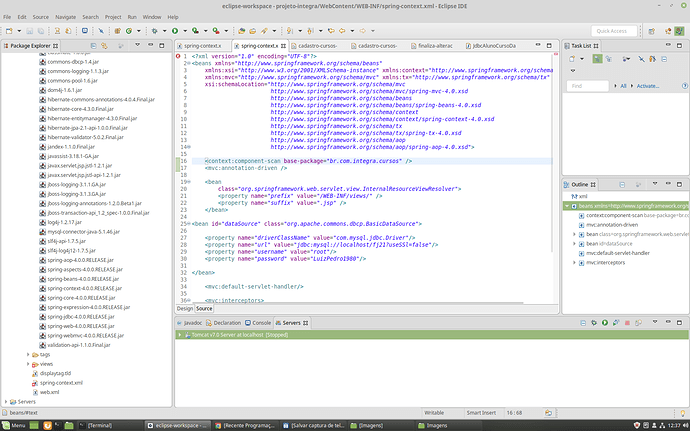Click the Debug bug icon in toolbar
This screenshot has width=690, height=431.
154,31
